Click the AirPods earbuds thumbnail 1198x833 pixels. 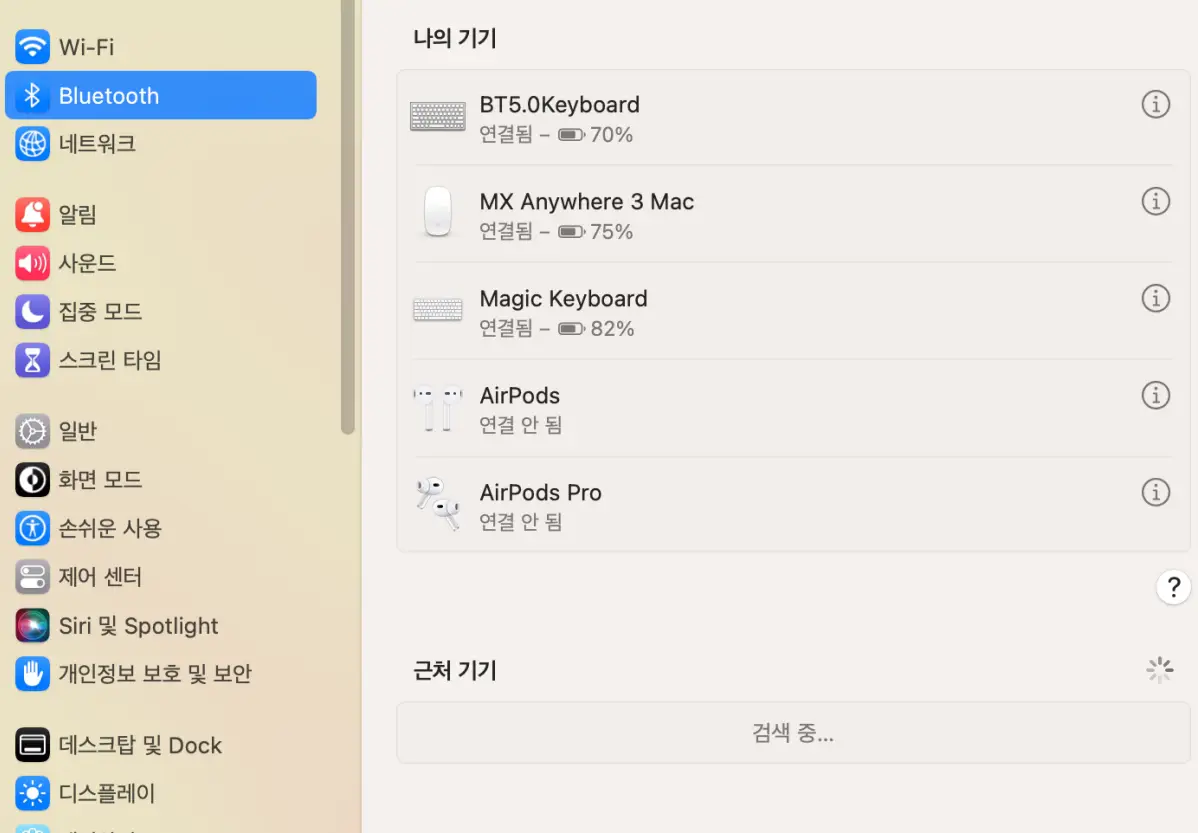tap(438, 408)
